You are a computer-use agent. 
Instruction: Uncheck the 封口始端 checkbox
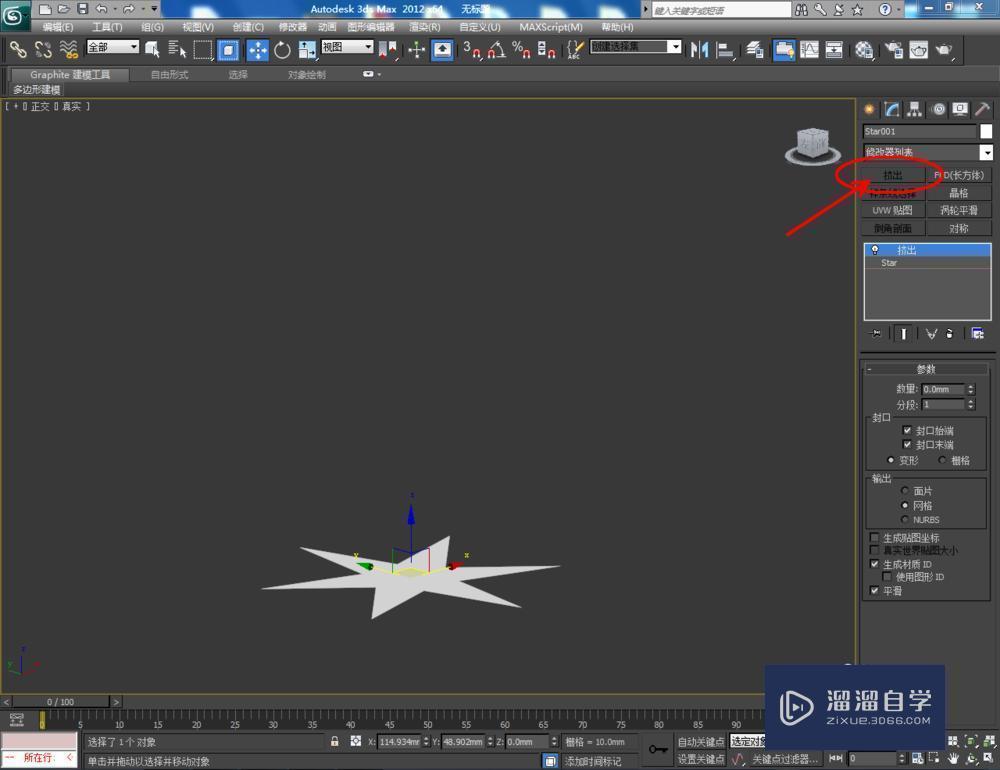point(908,430)
